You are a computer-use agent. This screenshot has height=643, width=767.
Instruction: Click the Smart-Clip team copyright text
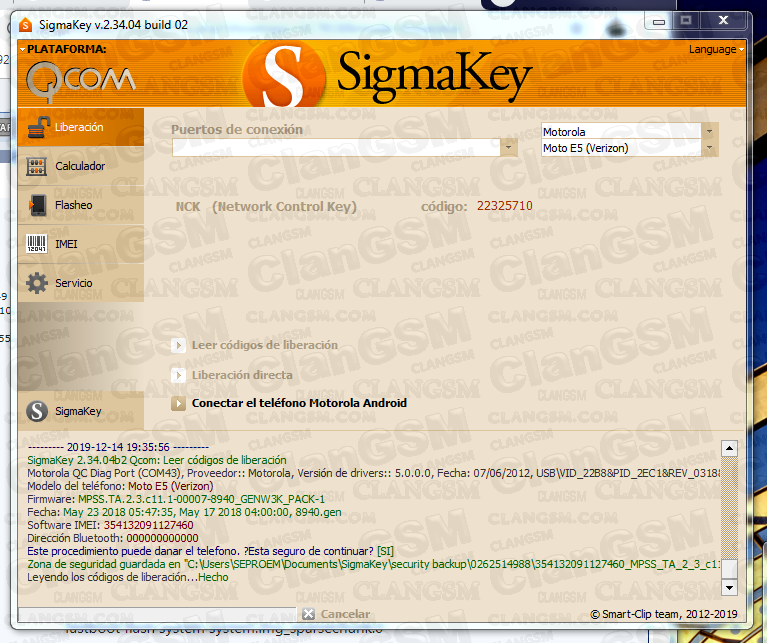664,614
